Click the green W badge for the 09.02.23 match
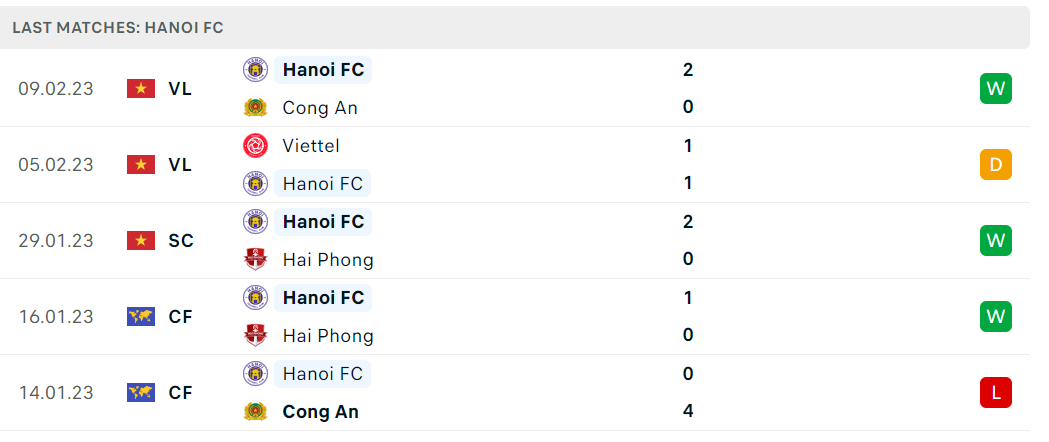1049x442 pixels. 995,88
